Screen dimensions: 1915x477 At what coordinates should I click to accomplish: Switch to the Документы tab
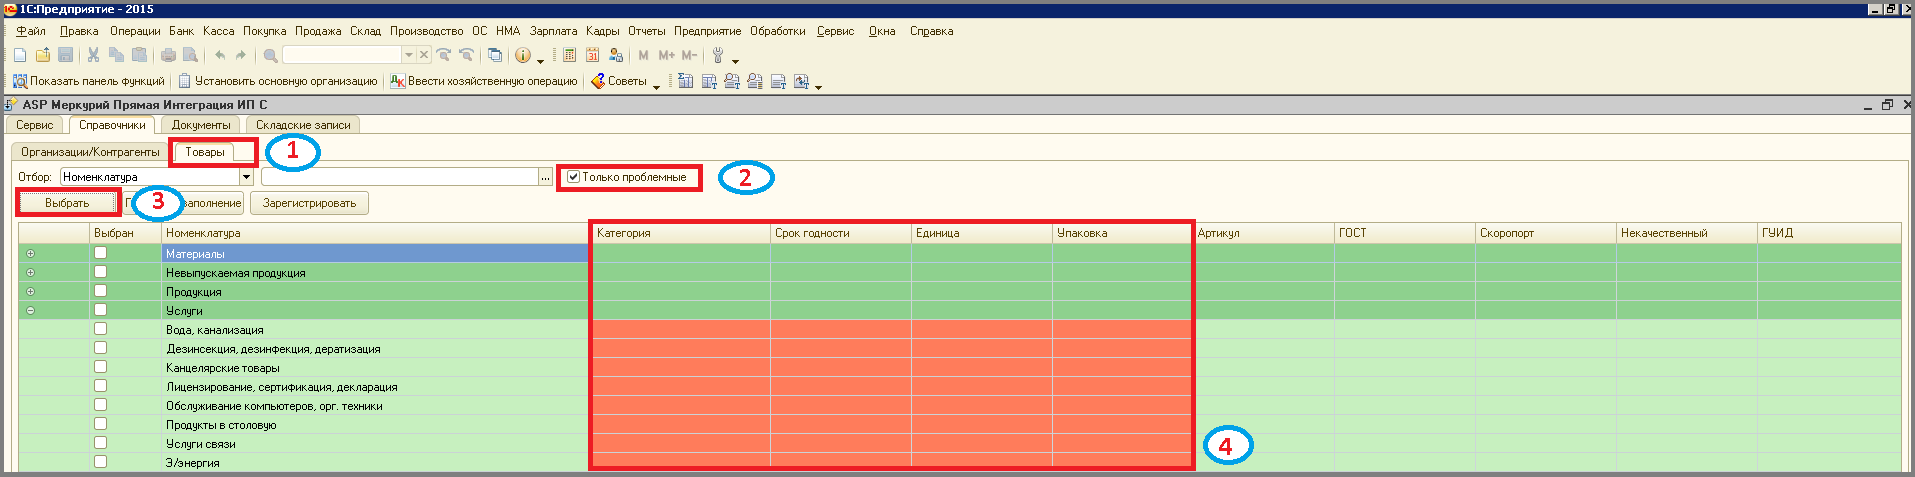click(x=201, y=125)
